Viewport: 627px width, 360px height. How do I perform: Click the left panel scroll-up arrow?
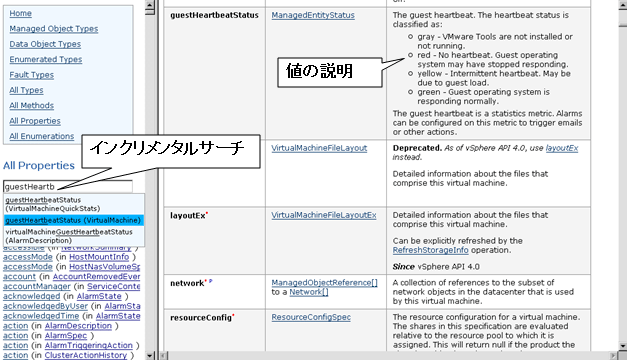(x=150, y=5)
